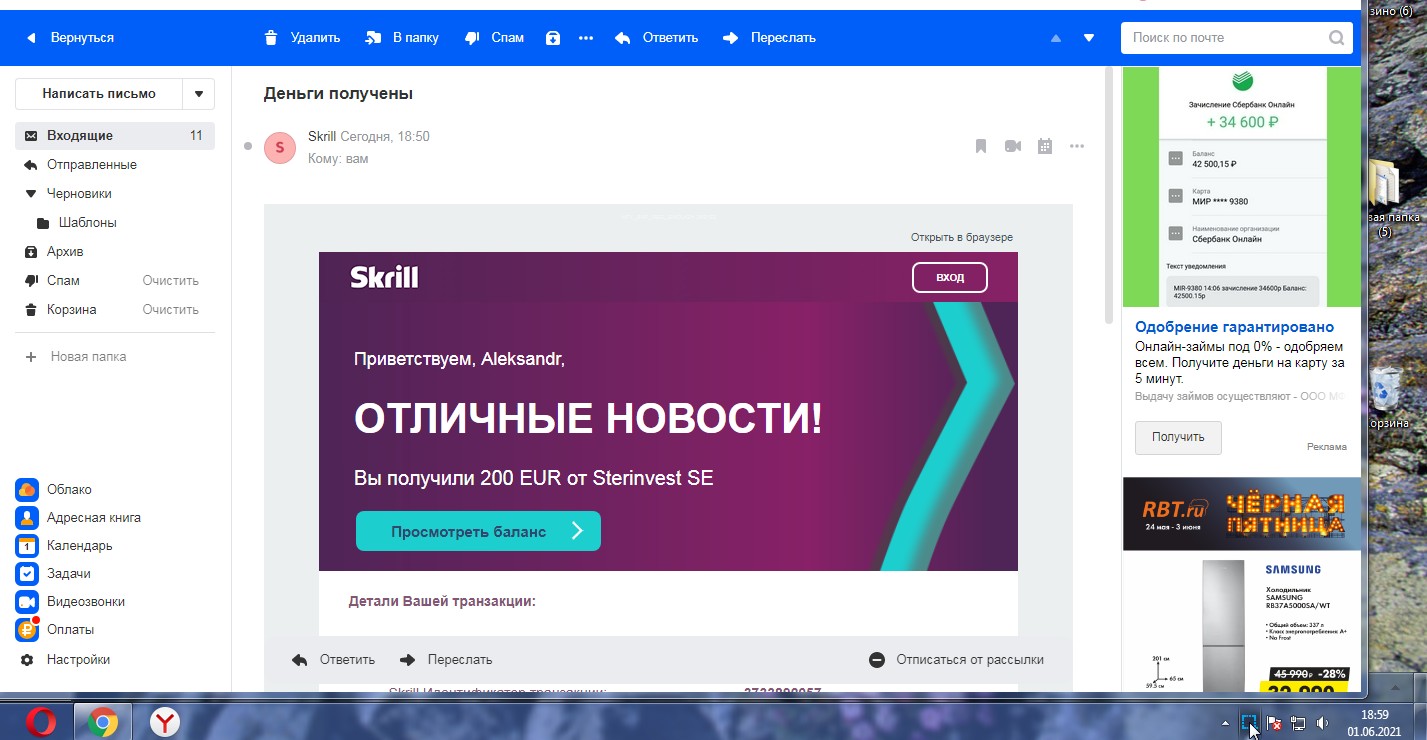This screenshot has height=740, width=1427.
Task: Start a video call from message header
Action: tap(1013, 146)
